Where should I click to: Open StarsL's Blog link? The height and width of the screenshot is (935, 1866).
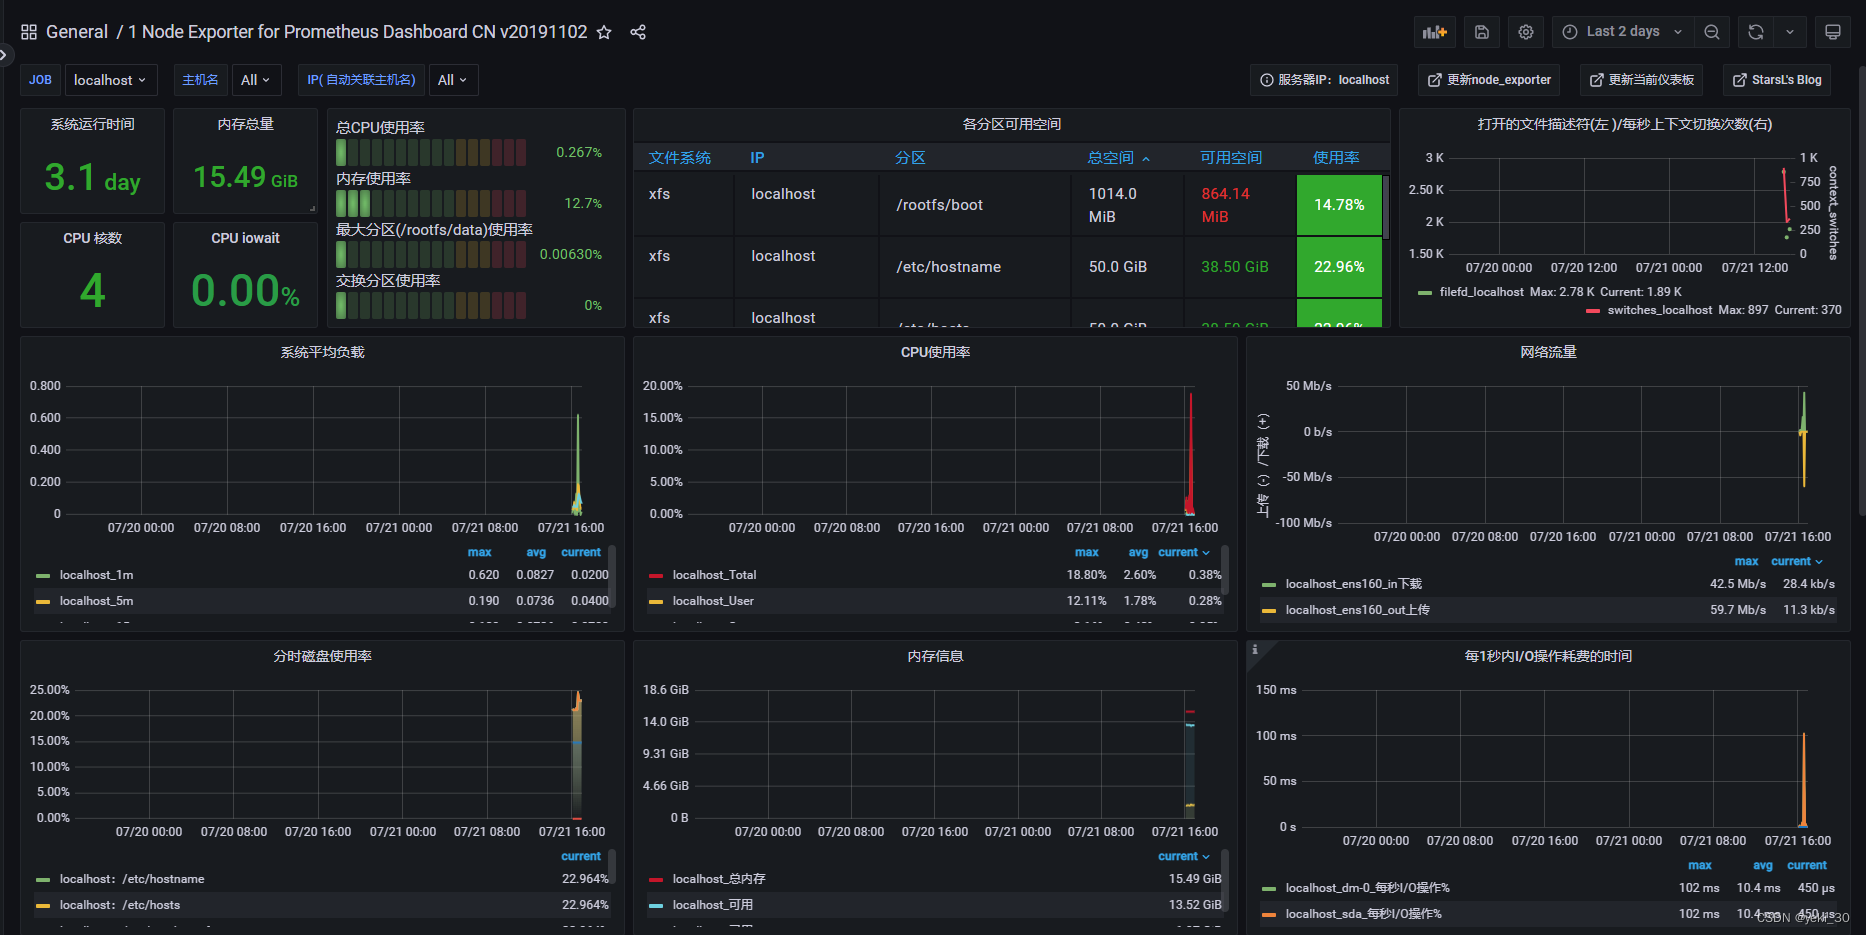coord(1777,80)
